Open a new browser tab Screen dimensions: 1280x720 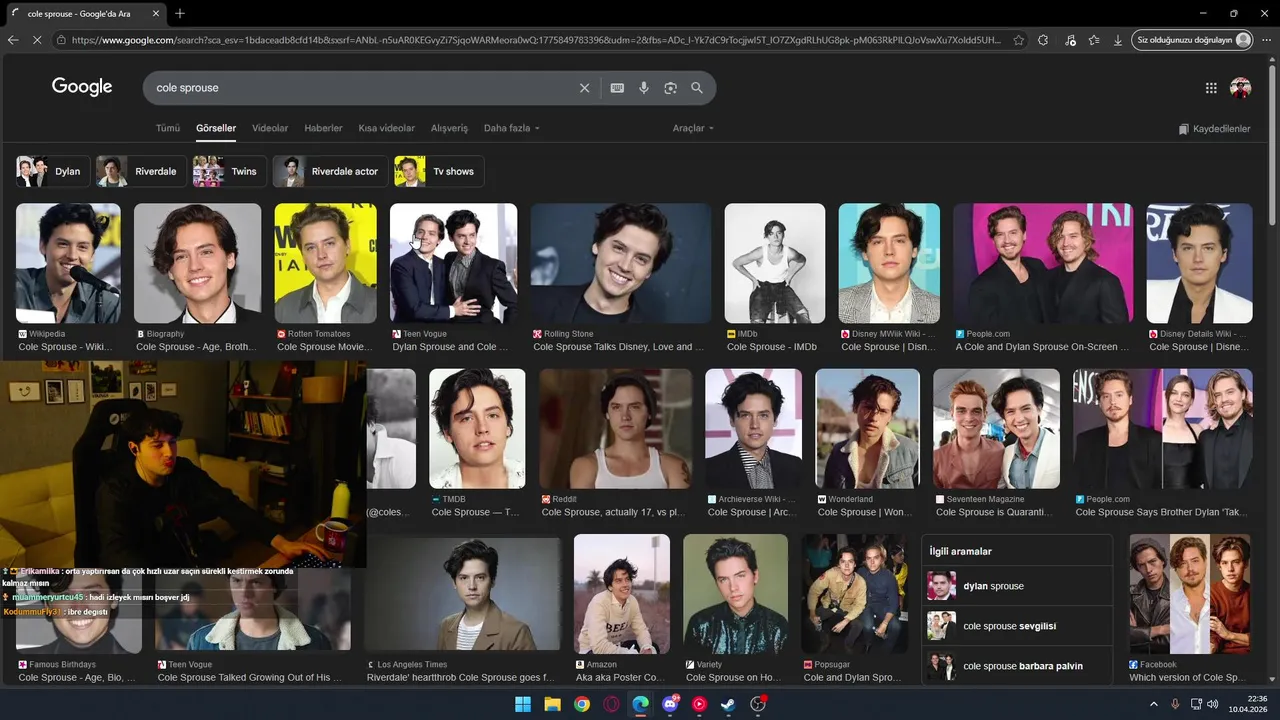pyautogui.click(x=180, y=13)
